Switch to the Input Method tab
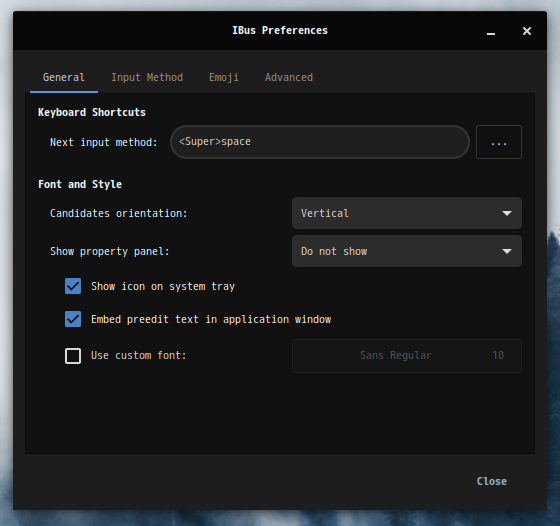 [x=147, y=77]
